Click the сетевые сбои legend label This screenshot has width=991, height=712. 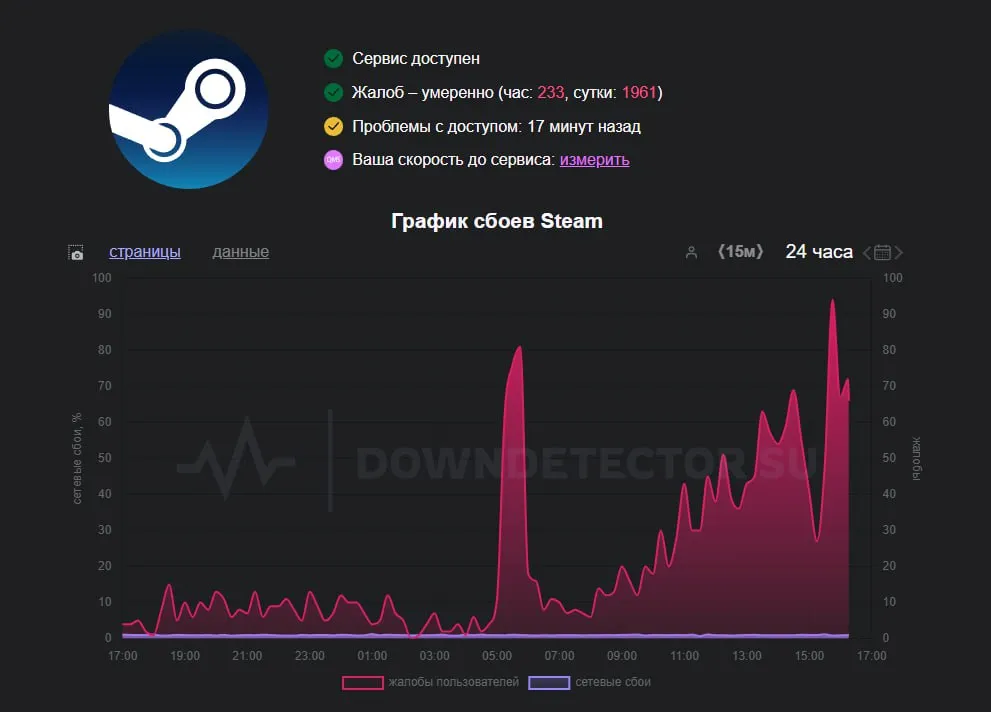tap(613, 682)
